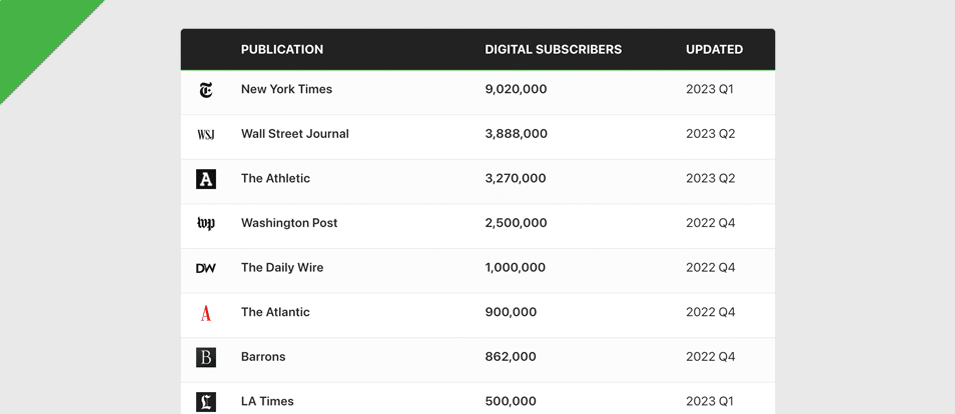The width and height of the screenshot is (955, 414).
Task: Click the 862,000 subscriber value
Action: [x=510, y=356]
